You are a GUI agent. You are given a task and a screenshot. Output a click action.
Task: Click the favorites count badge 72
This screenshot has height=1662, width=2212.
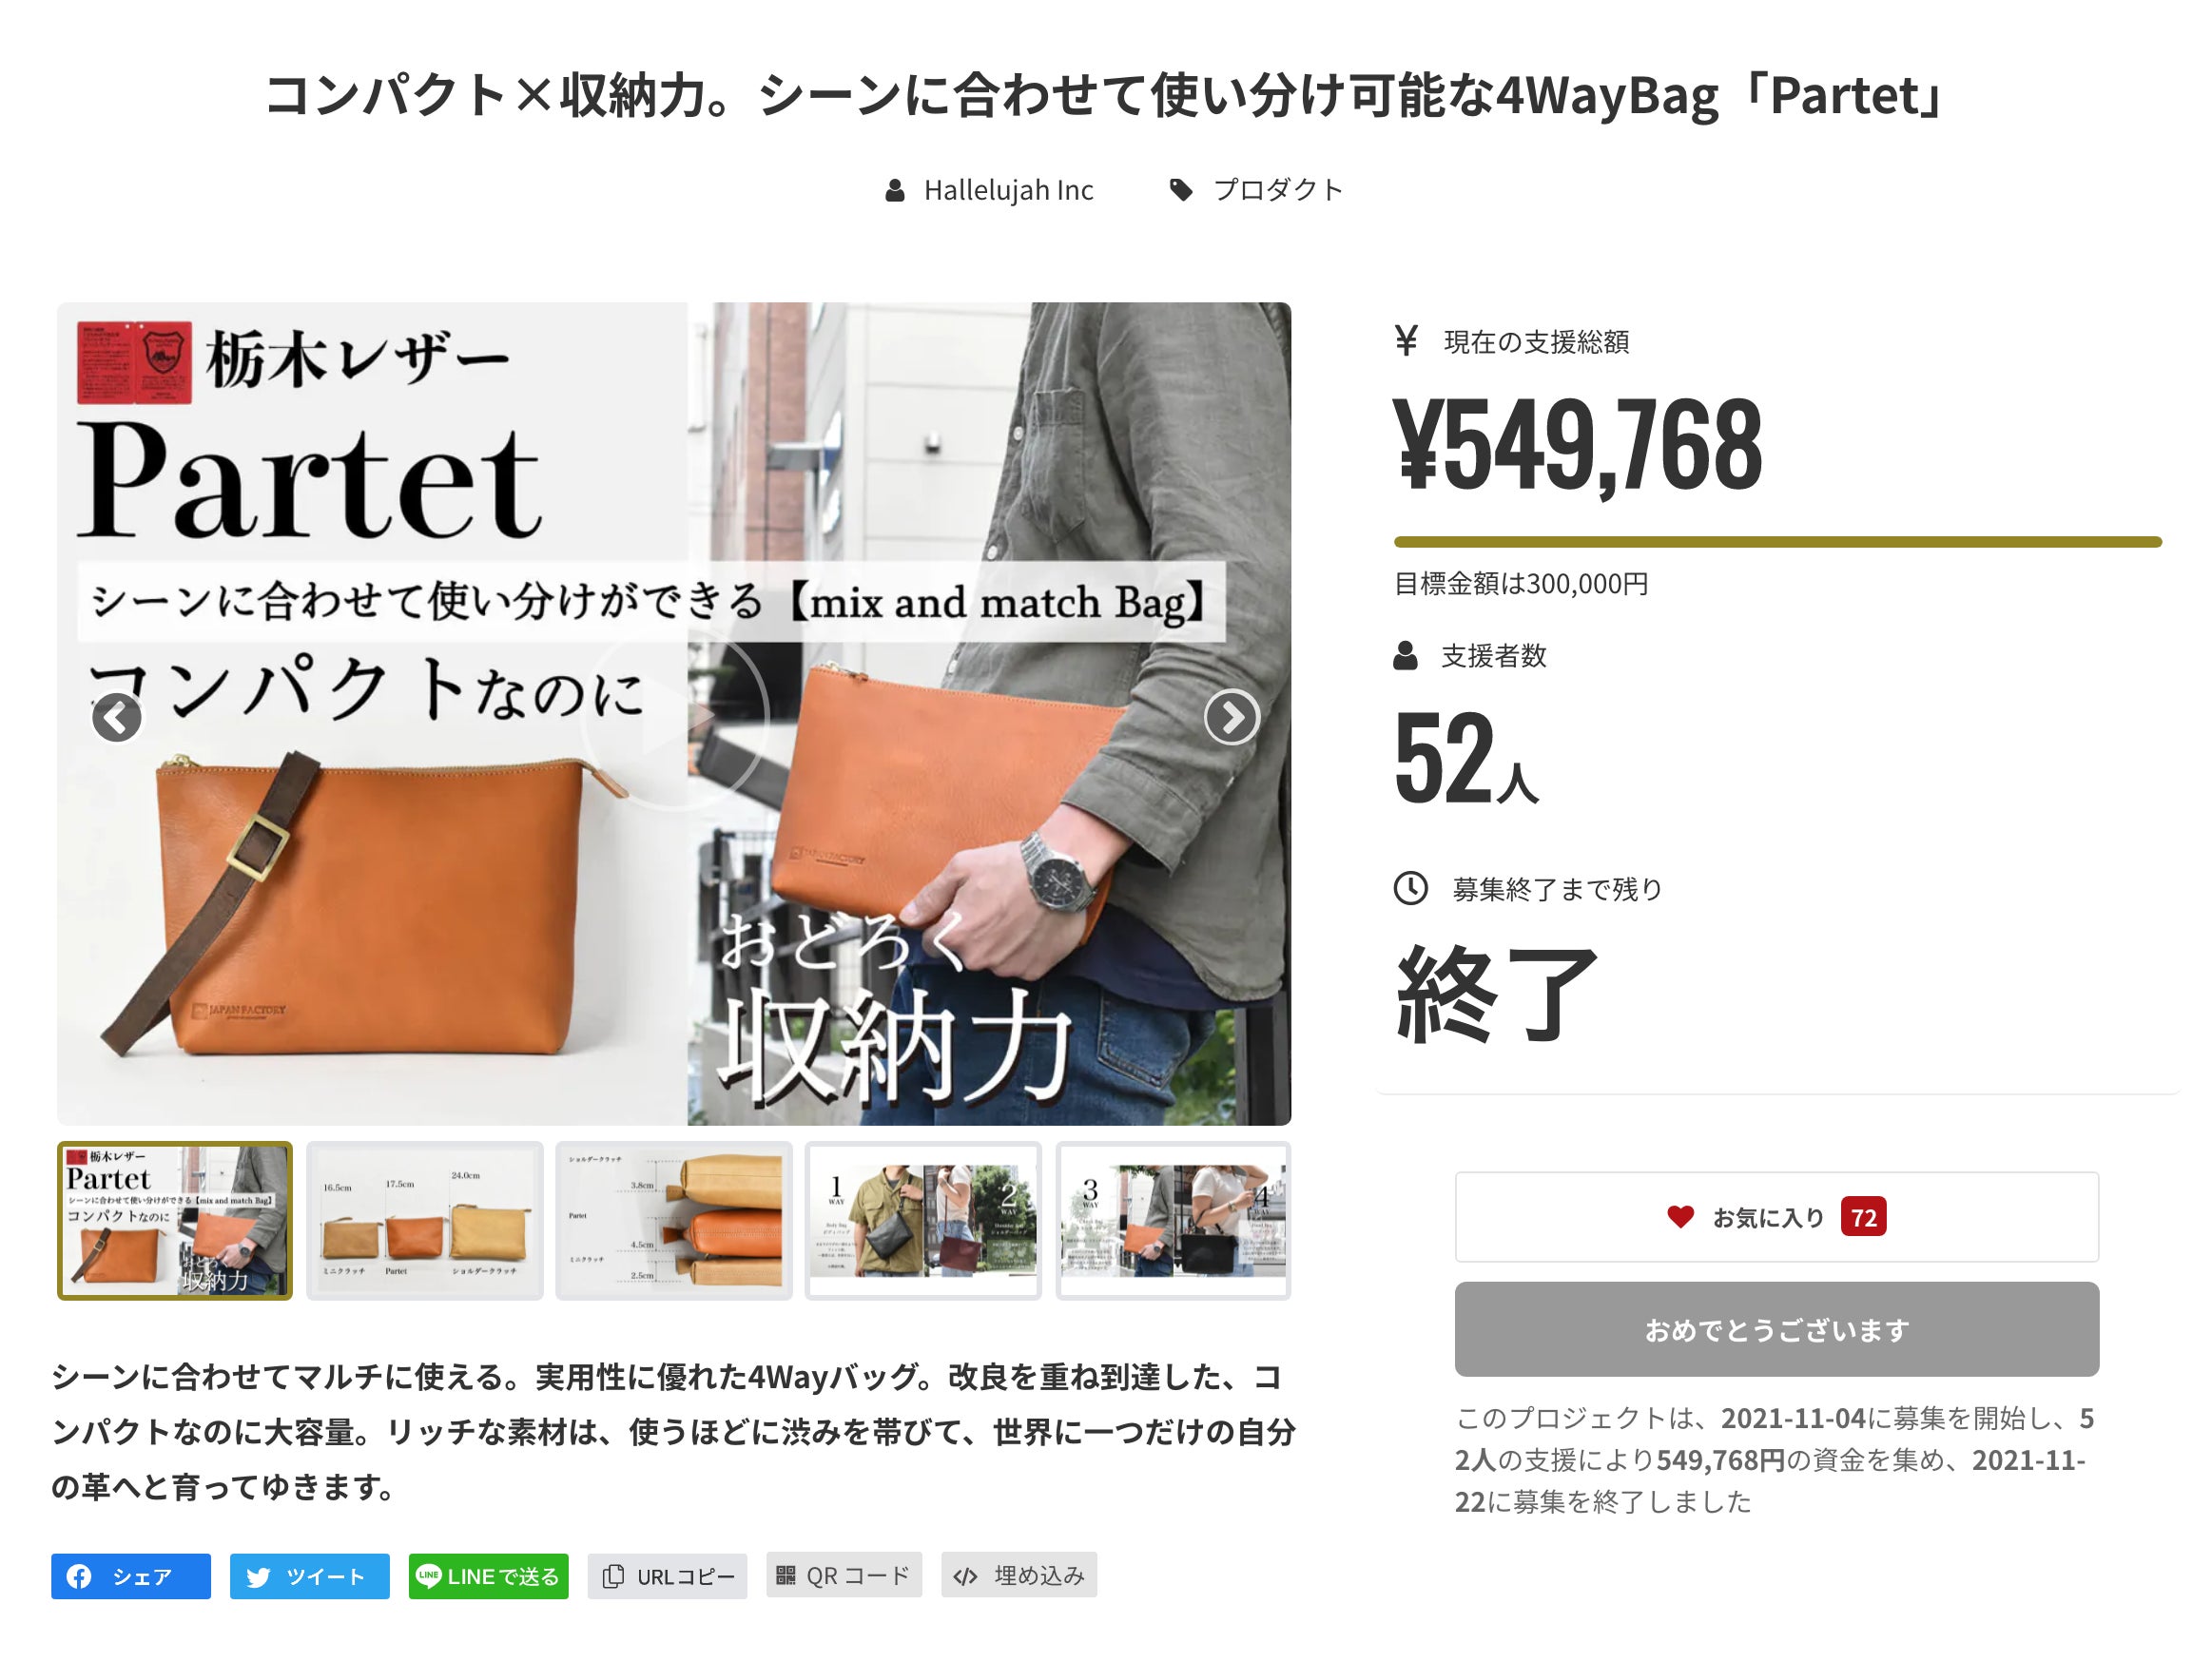1863,1217
